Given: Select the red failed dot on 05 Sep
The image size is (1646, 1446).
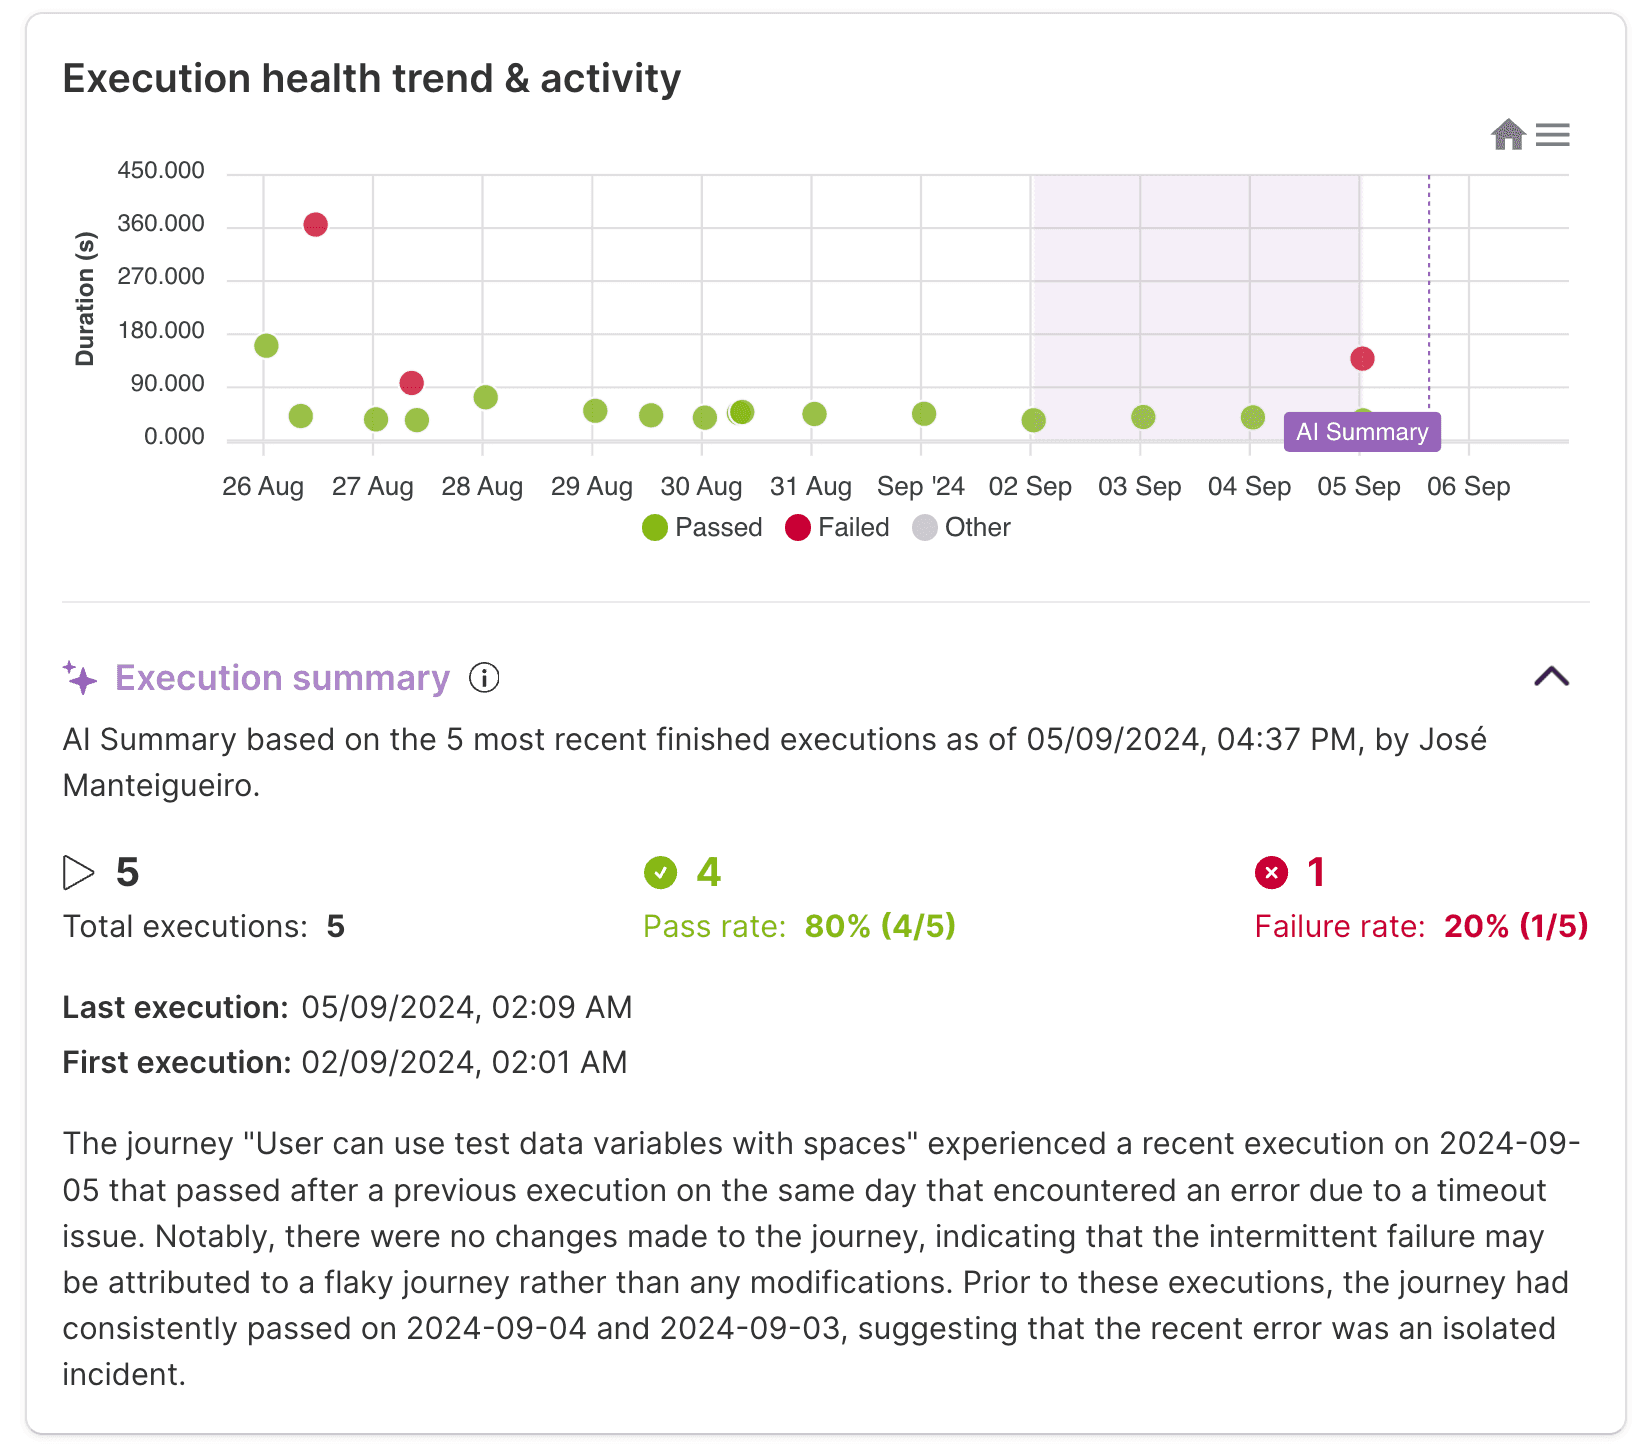Looking at the screenshot, I should click(1362, 356).
